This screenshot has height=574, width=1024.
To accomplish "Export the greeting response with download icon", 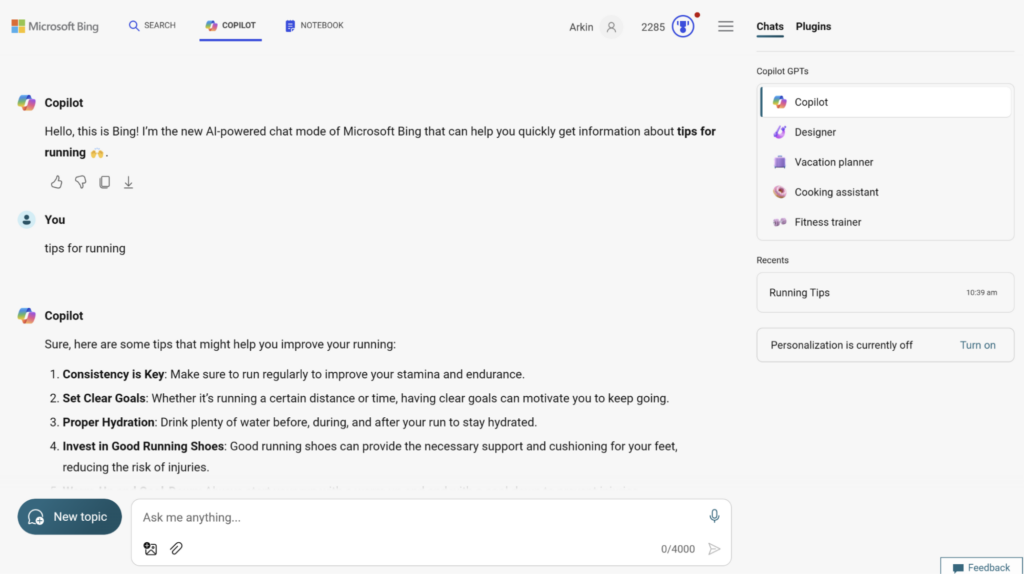I will coord(129,182).
